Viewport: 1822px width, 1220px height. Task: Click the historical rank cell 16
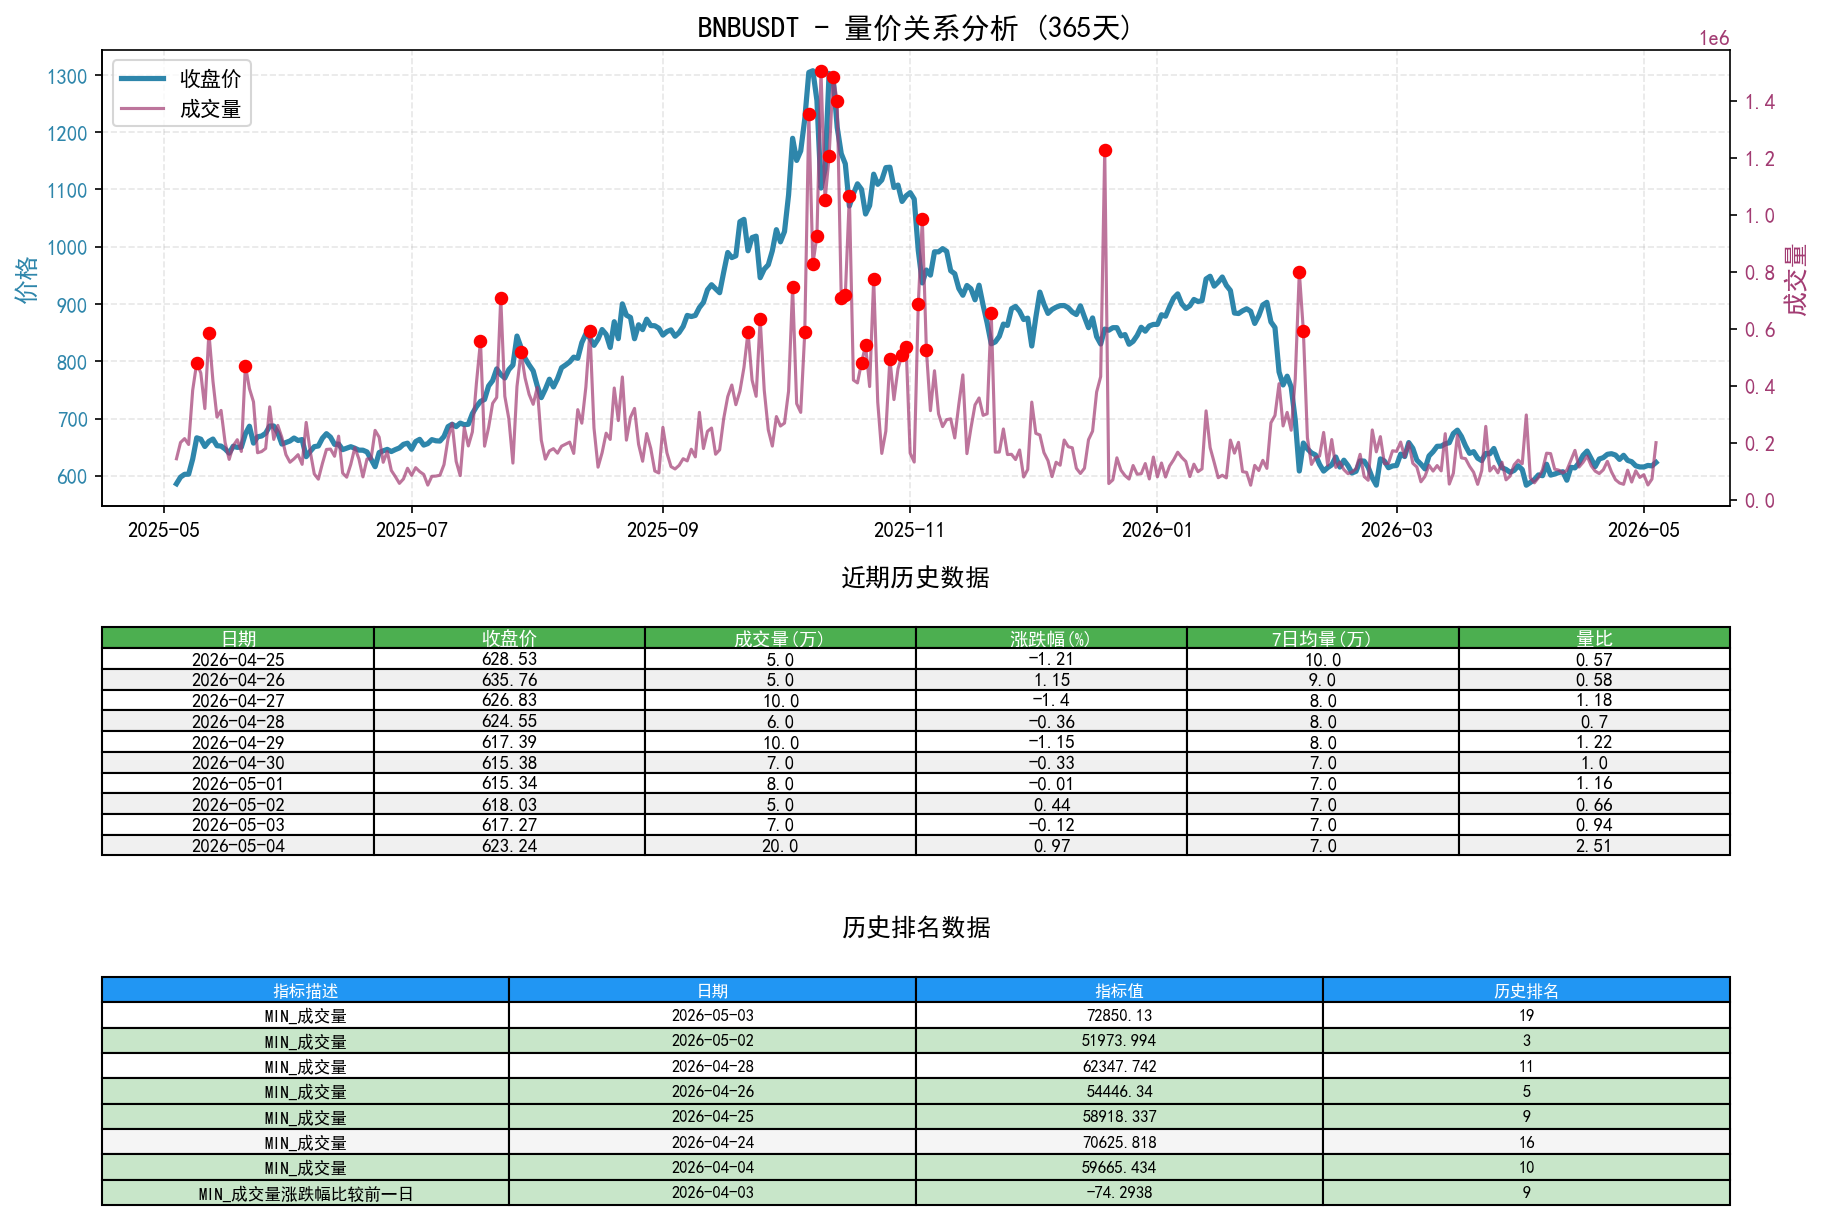[1526, 1142]
